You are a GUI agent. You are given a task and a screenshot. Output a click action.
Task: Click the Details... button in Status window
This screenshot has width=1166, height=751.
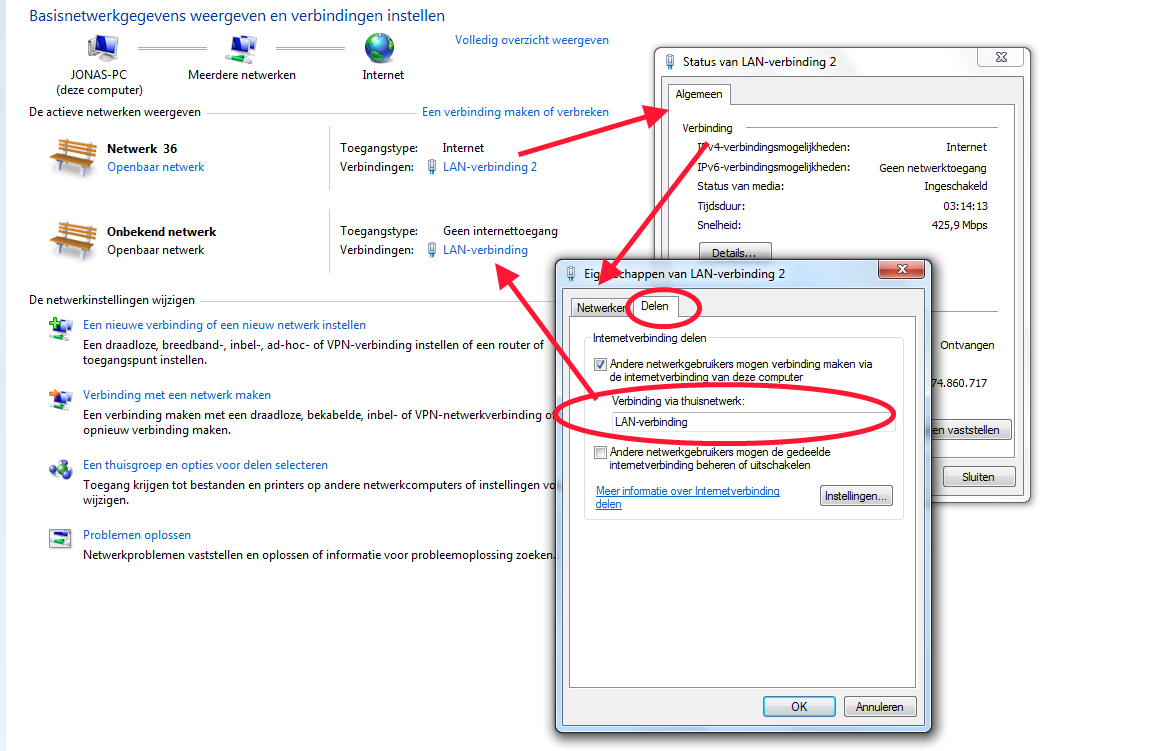(x=735, y=251)
